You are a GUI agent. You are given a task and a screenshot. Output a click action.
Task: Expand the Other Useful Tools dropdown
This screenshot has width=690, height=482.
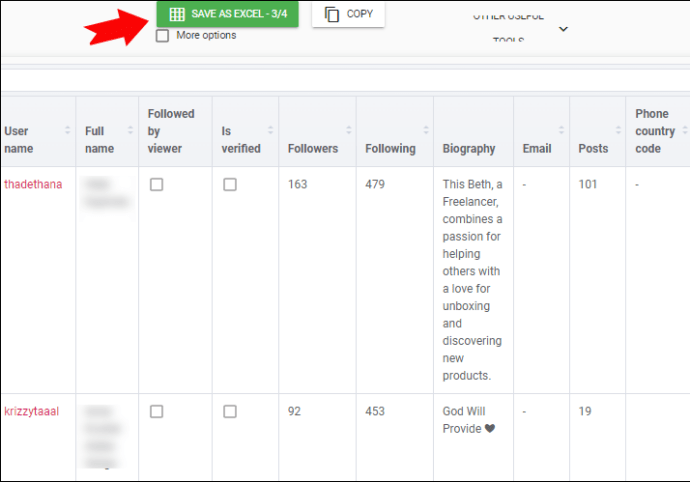[563, 29]
